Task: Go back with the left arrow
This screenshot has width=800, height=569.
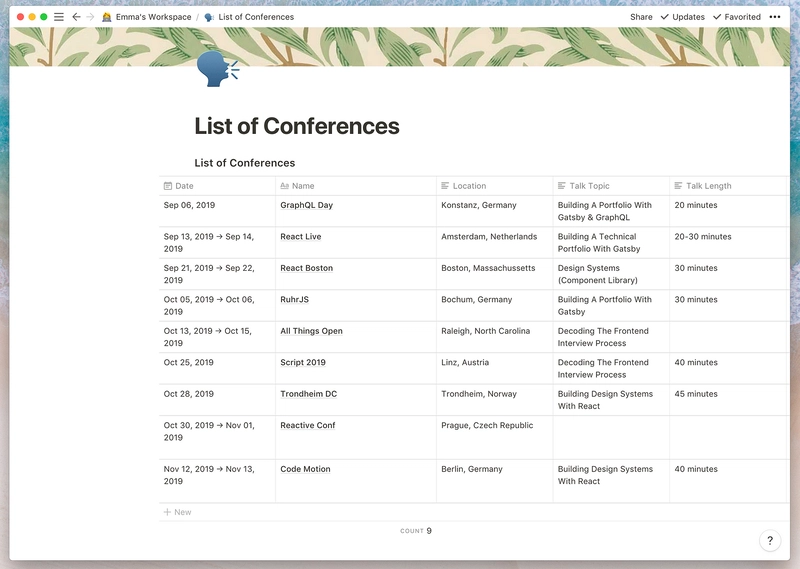Action: (x=76, y=17)
